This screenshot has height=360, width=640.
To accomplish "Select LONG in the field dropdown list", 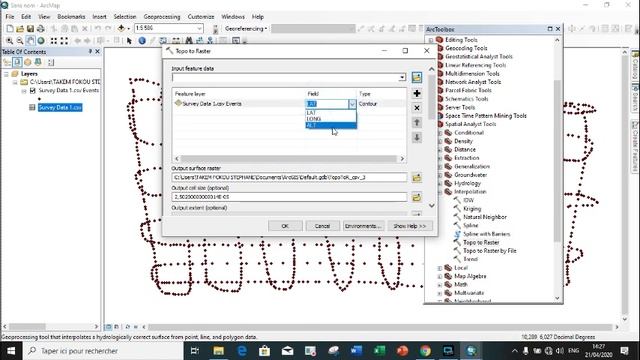I will point(331,119).
